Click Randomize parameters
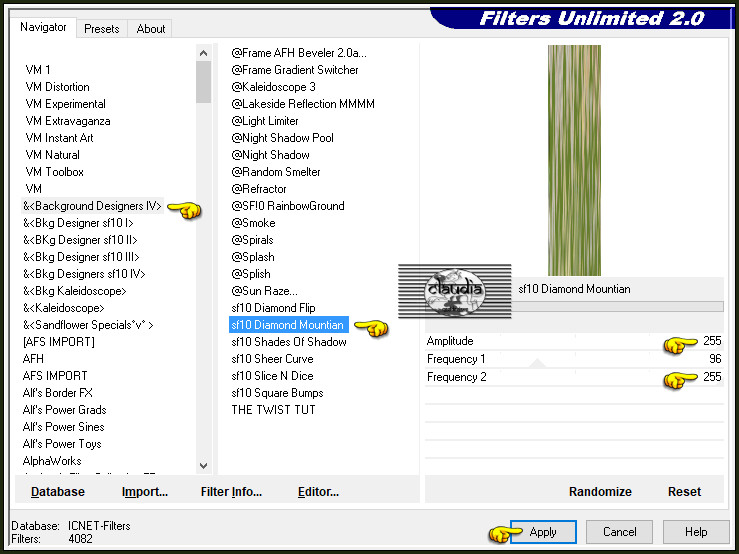 pyautogui.click(x=600, y=491)
